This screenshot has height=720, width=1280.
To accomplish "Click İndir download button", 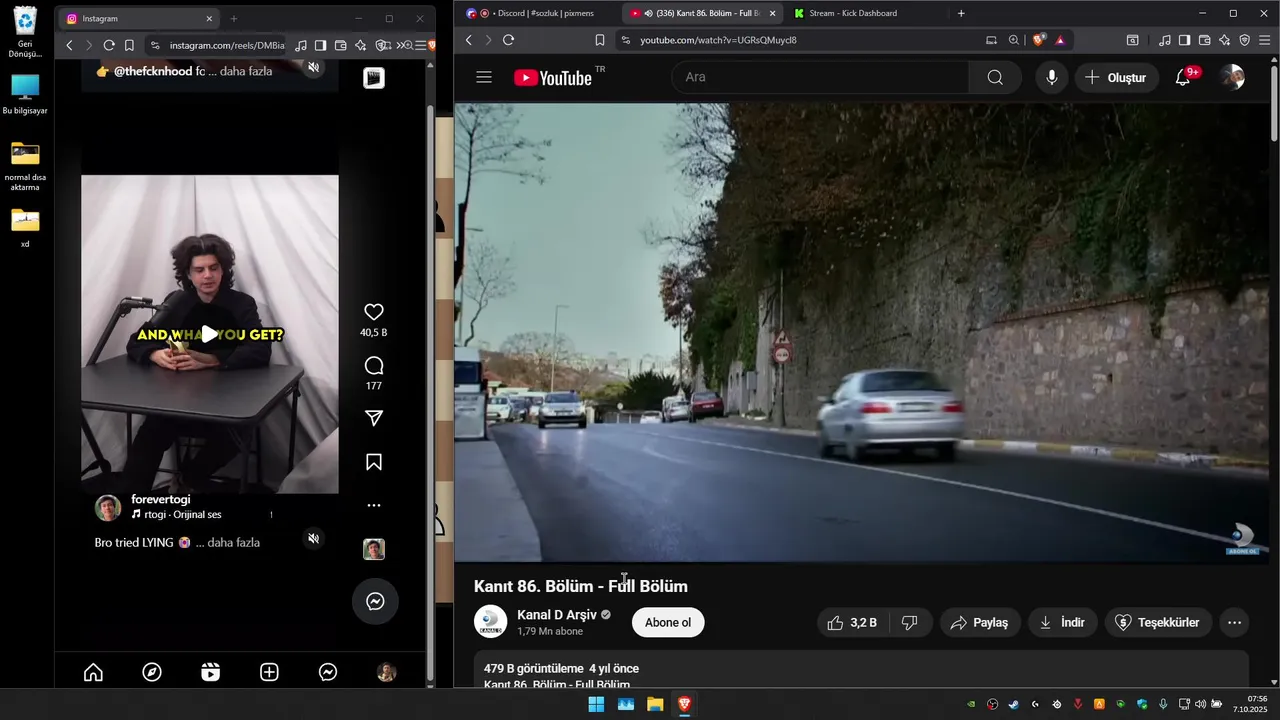I will tap(1062, 622).
